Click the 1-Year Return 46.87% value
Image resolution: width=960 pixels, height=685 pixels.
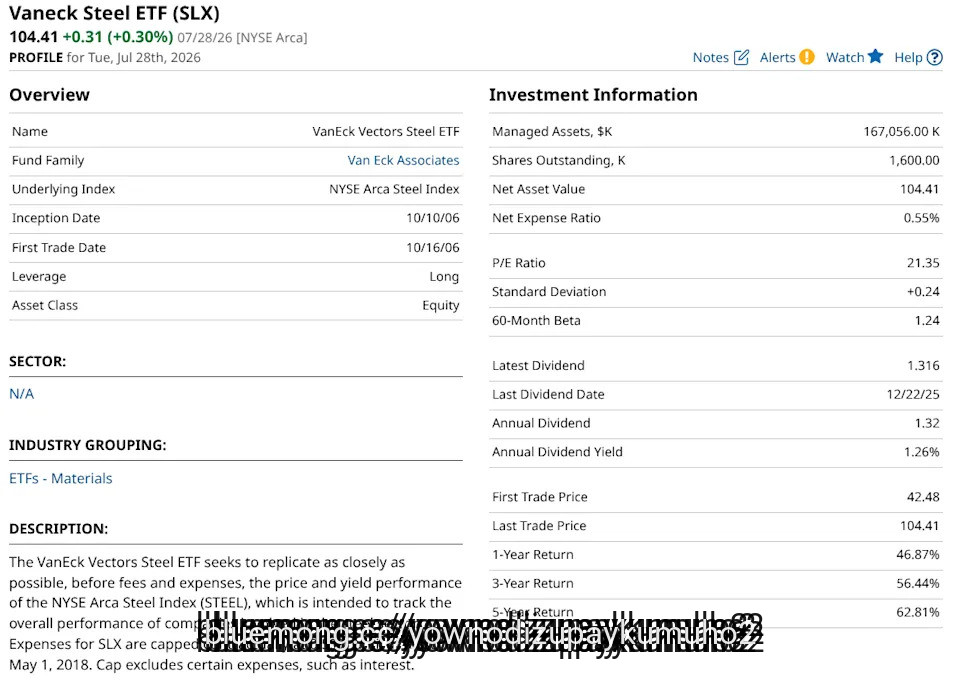click(917, 555)
